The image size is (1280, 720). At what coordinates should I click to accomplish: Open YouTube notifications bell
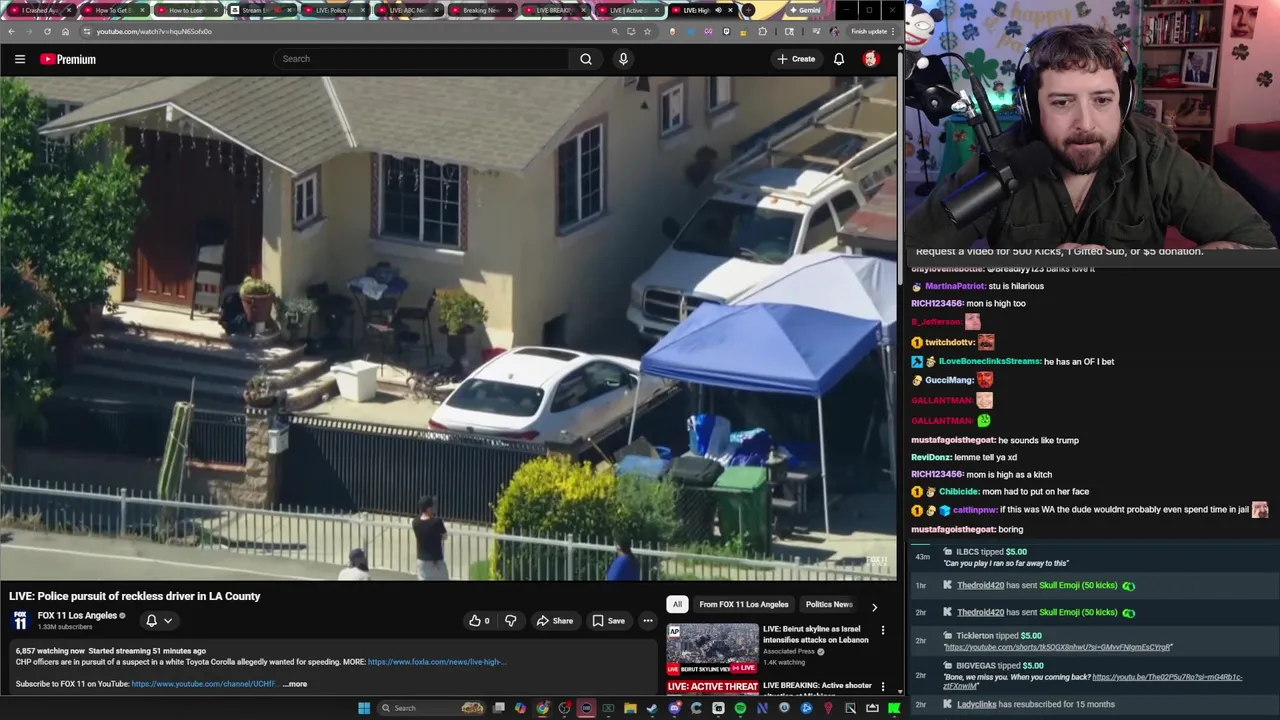tap(839, 59)
